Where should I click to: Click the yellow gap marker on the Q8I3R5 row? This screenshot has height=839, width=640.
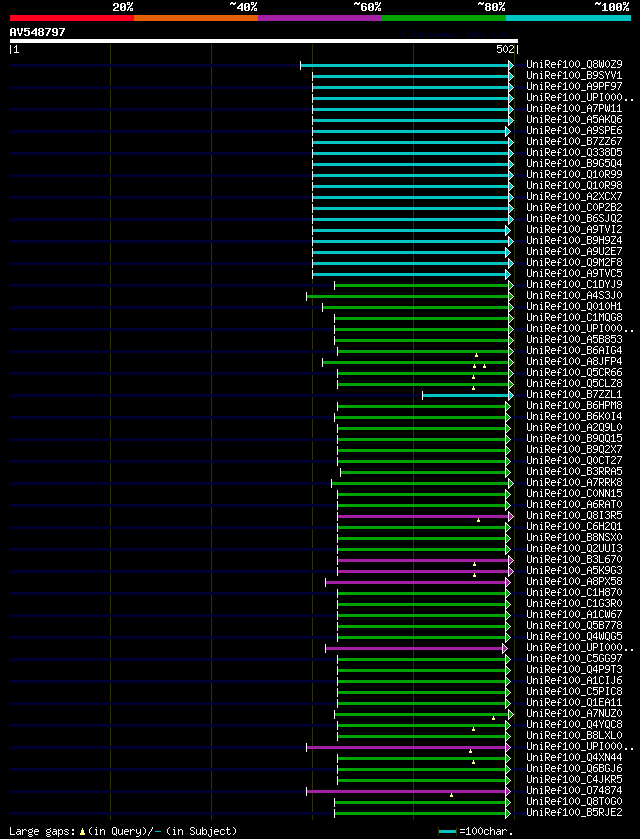coord(478,520)
